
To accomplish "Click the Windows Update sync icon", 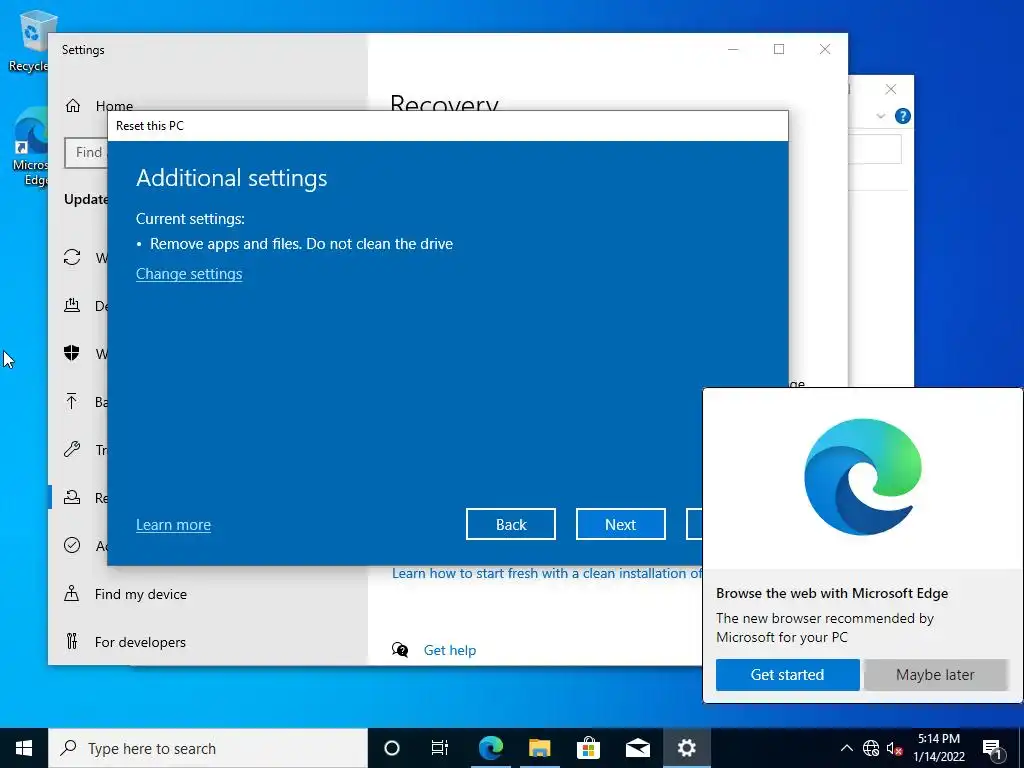I will coord(72,257).
